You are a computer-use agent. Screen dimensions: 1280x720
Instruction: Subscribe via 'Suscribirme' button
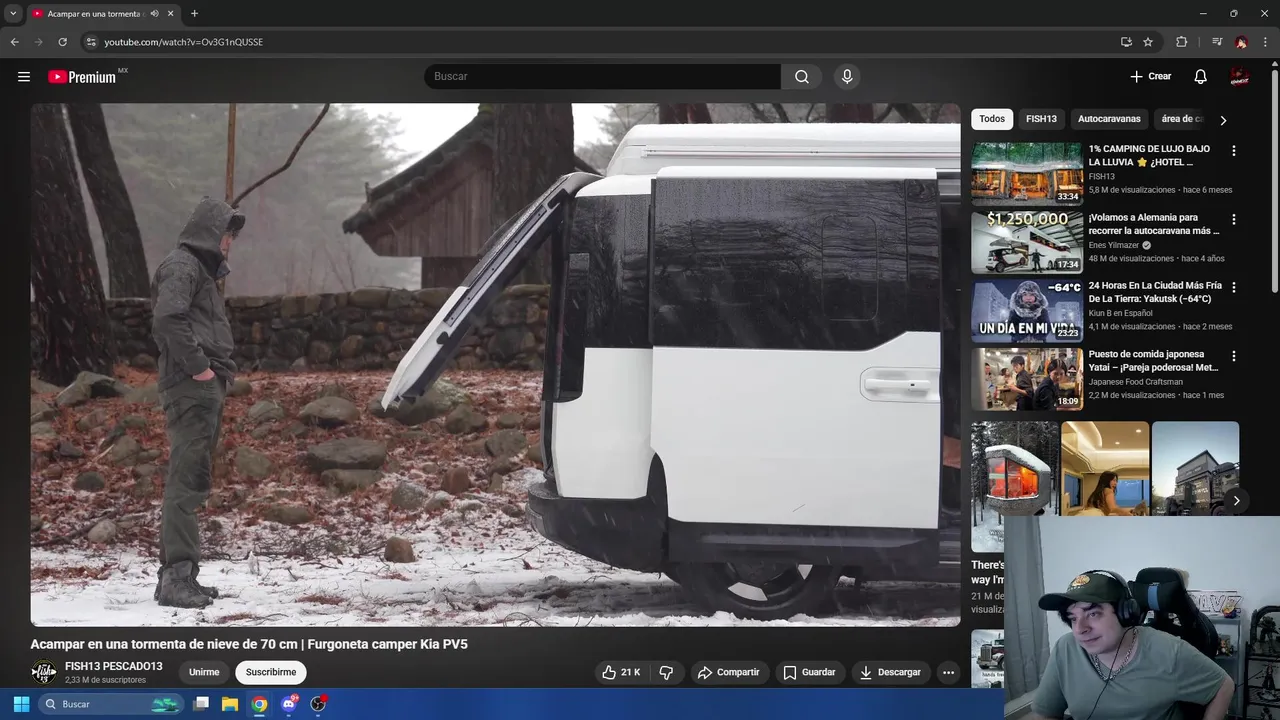tap(271, 672)
